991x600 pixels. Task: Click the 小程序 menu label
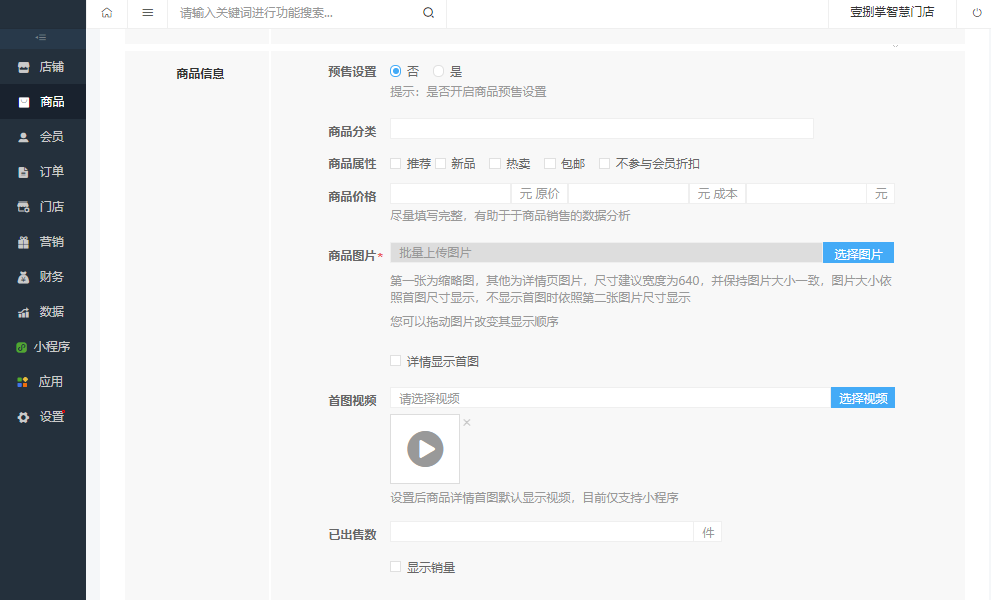pyautogui.click(x=52, y=347)
